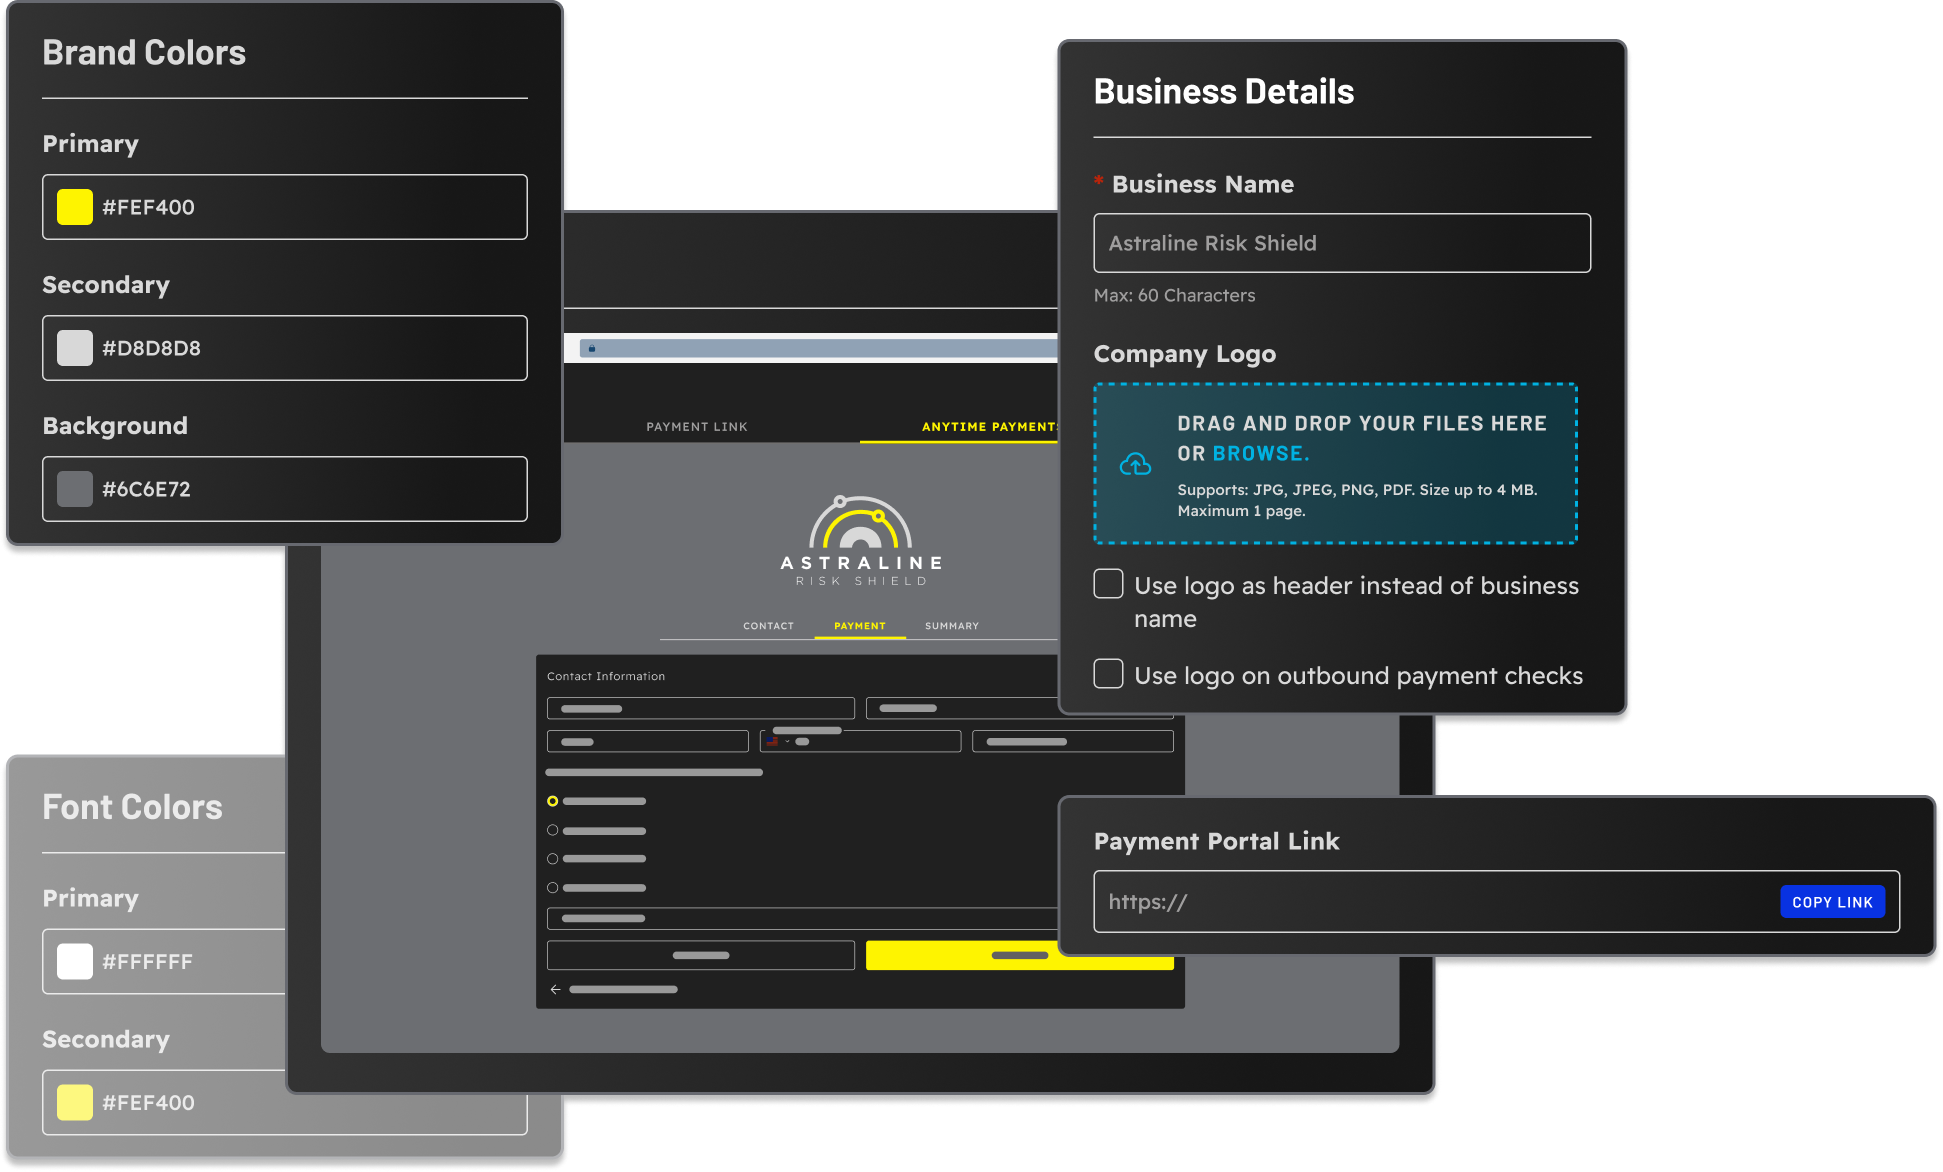
Task: Click the lock icon in the browser address bar
Action: click(x=592, y=347)
